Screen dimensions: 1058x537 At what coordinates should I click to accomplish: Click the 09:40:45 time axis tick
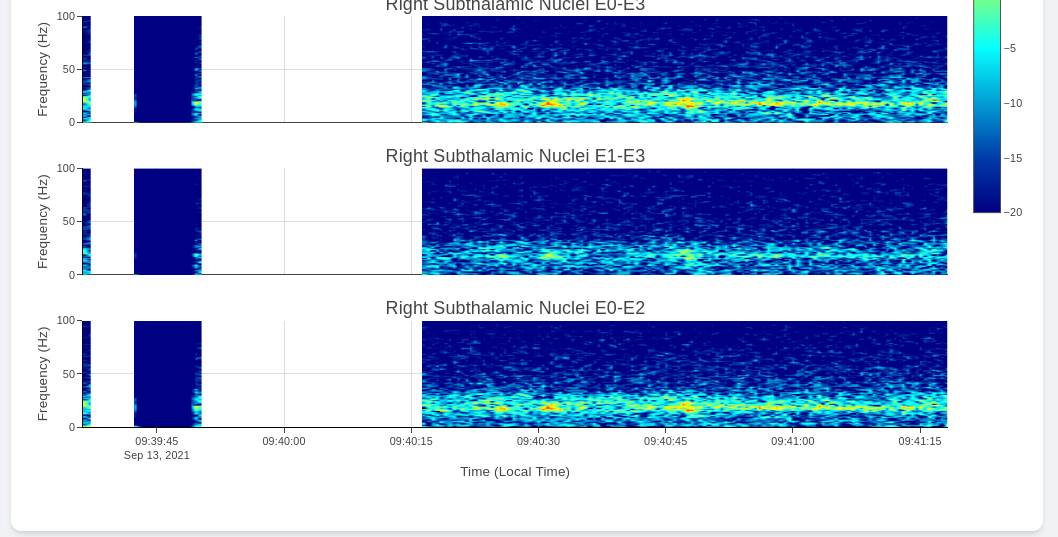click(x=665, y=441)
